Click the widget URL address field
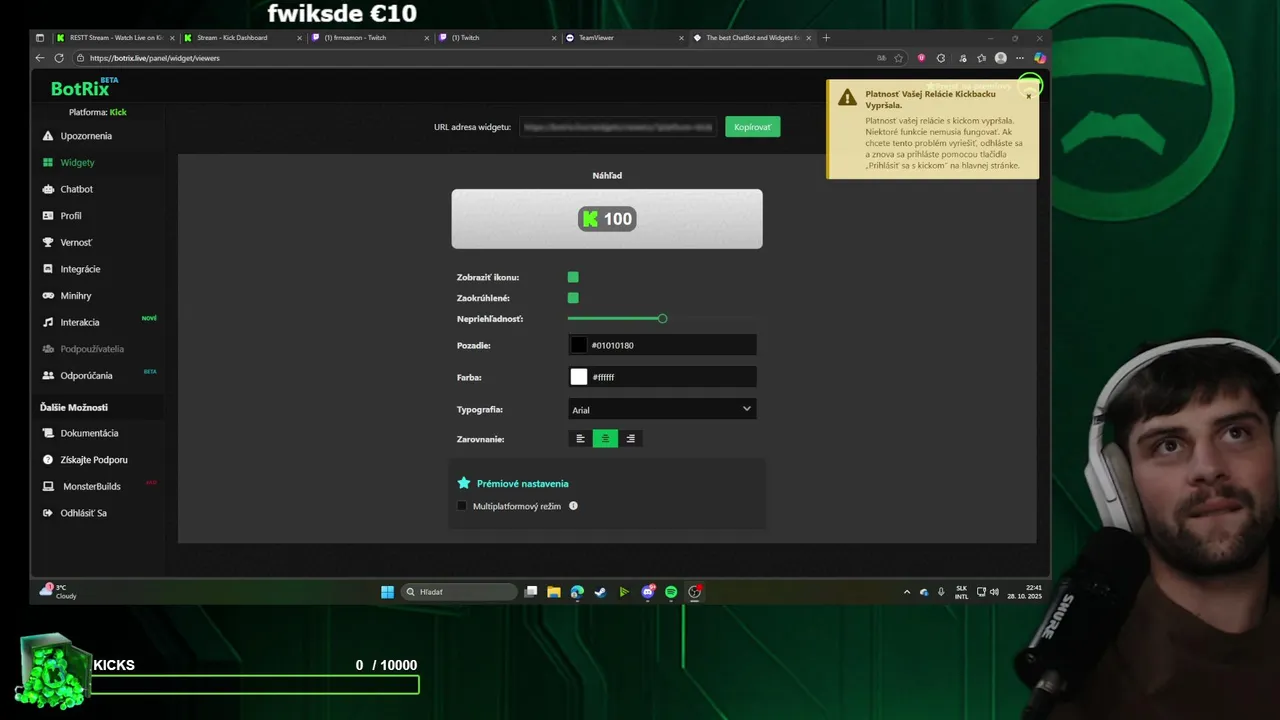Image resolution: width=1280 pixels, height=720 pixels. (618, 127)
